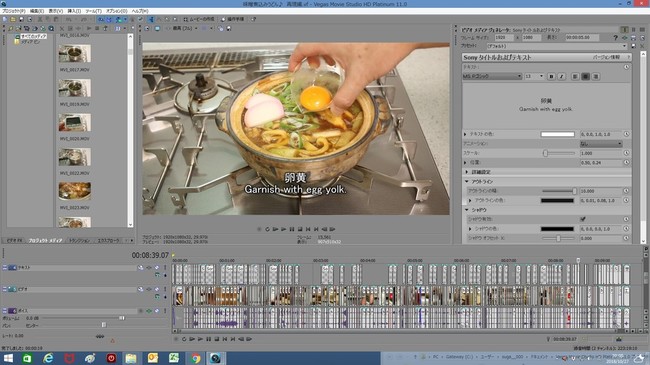This screenshot has width=650, height=365.
Task: Click the length 00:00:05.00 field
Action: (x=582, y=38)
